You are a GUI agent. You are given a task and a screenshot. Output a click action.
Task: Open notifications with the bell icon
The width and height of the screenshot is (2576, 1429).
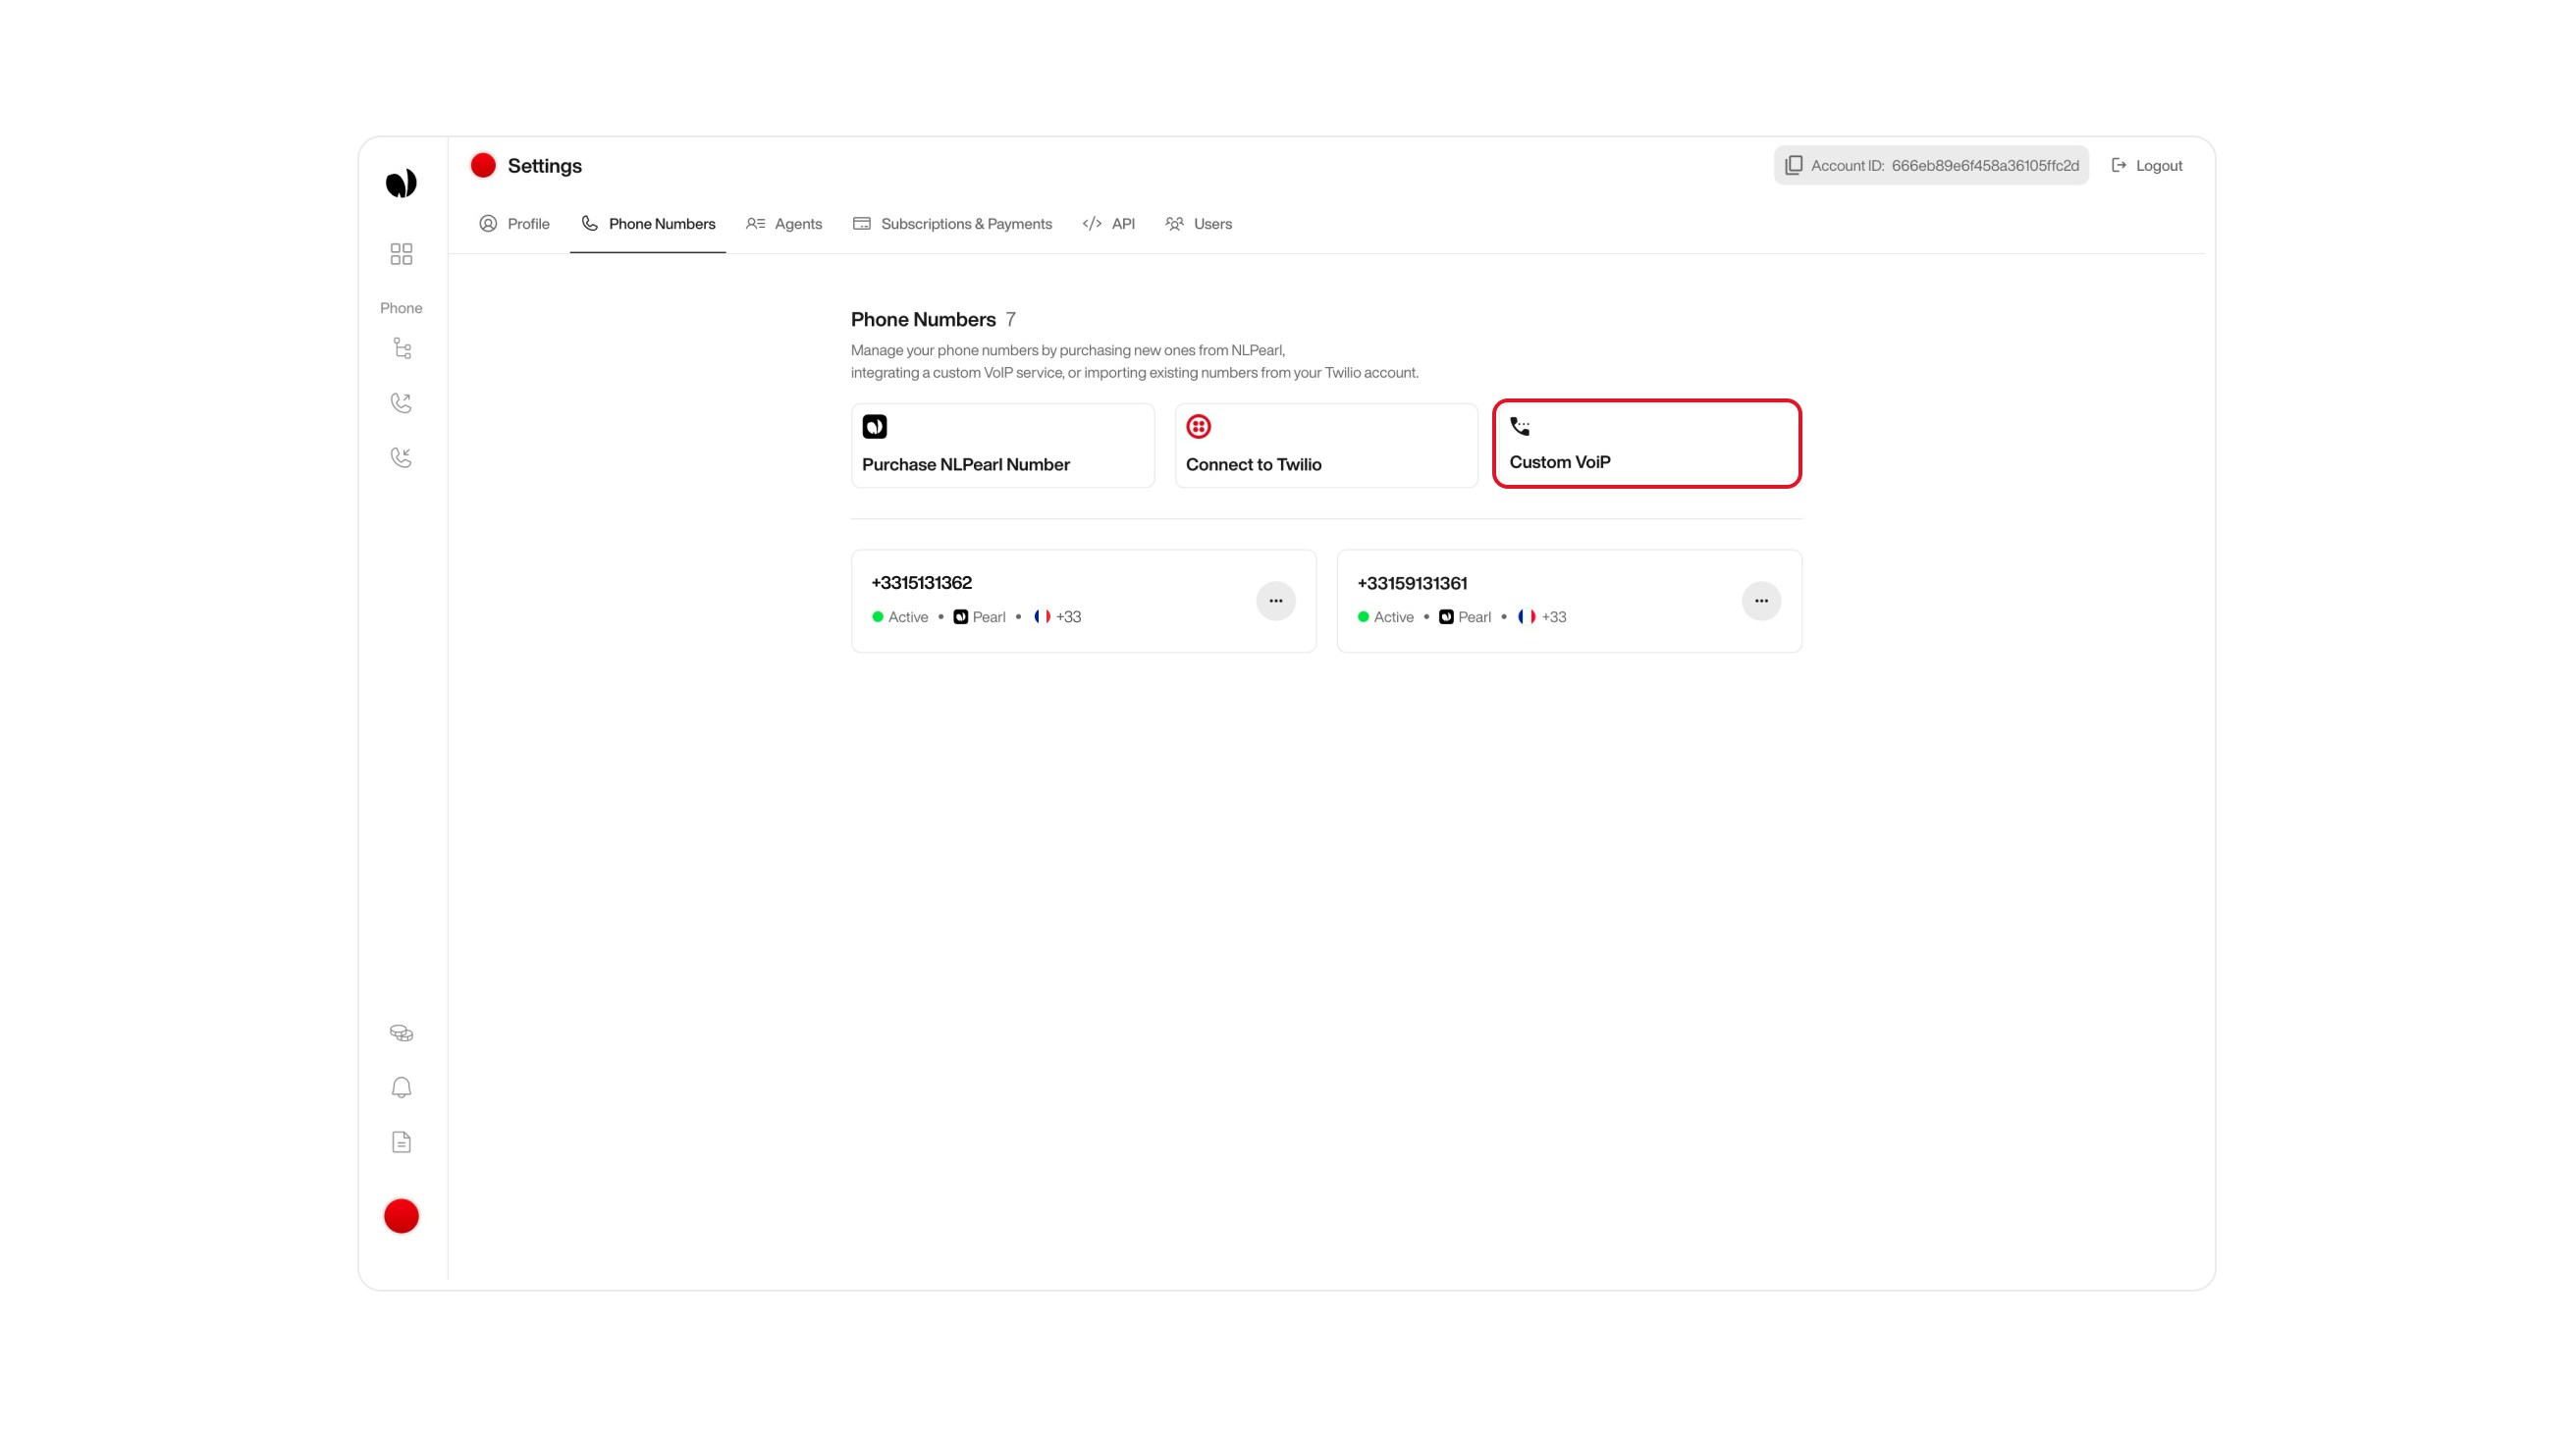(401, 1087)
